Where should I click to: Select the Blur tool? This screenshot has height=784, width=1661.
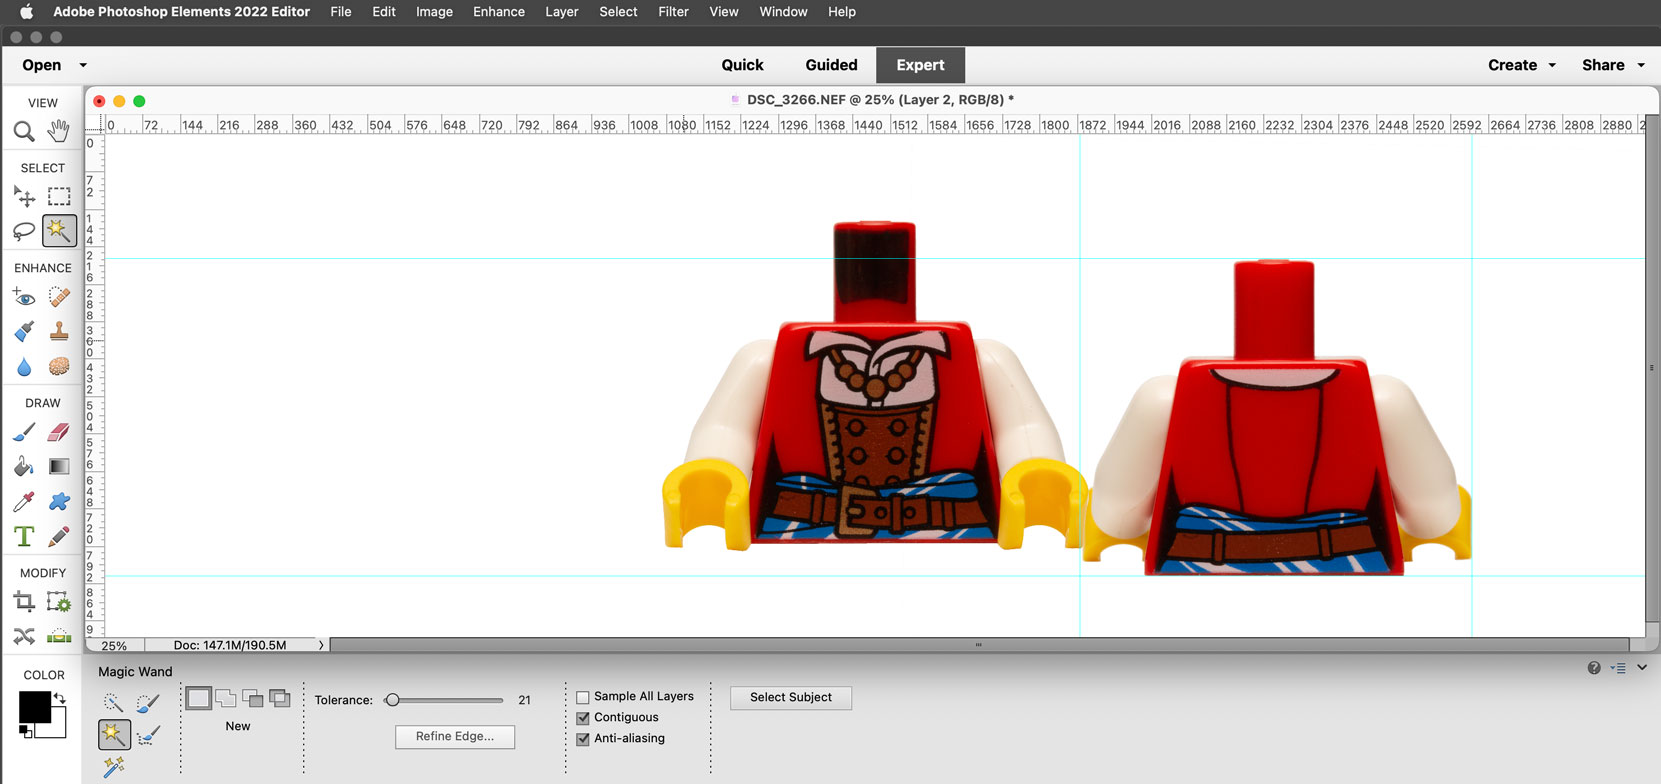tap(24, 366)
